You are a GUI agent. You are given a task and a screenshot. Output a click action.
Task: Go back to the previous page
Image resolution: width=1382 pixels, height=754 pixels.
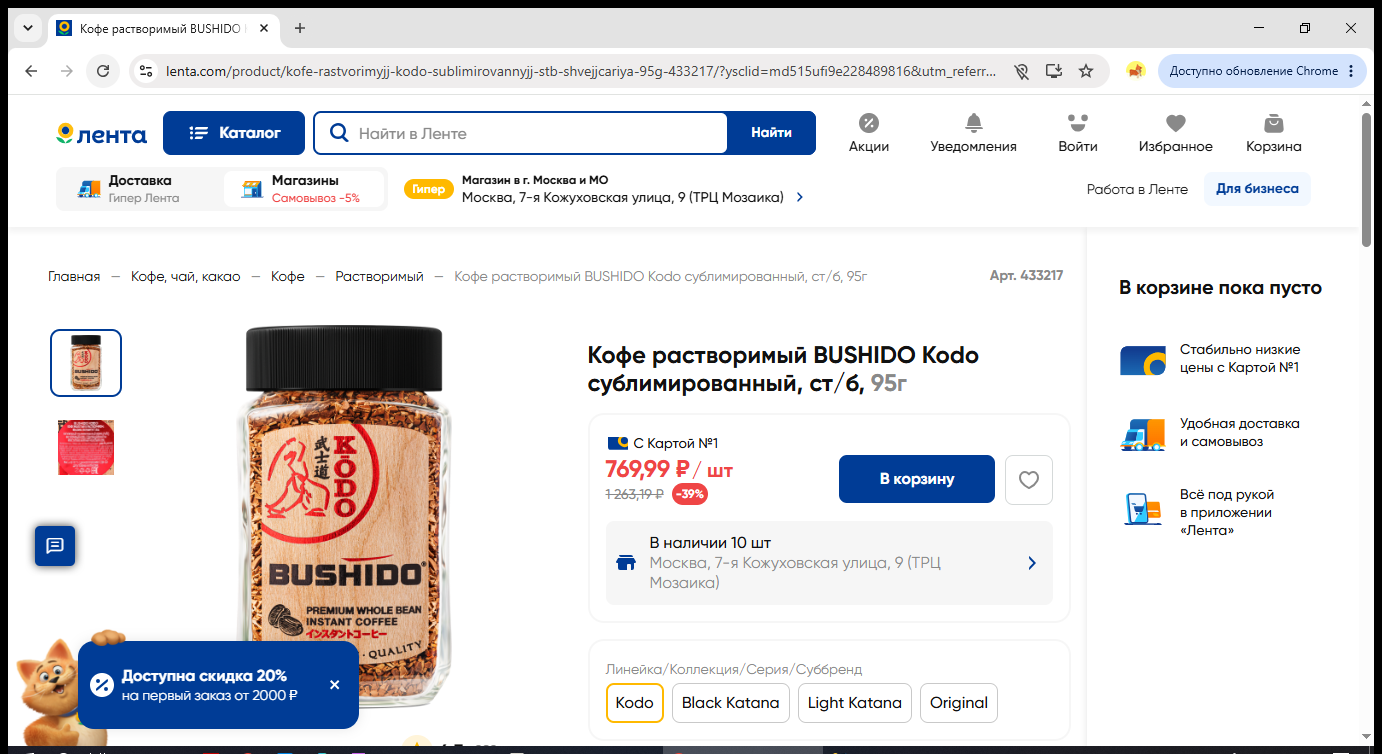click(x=31, y=71)
